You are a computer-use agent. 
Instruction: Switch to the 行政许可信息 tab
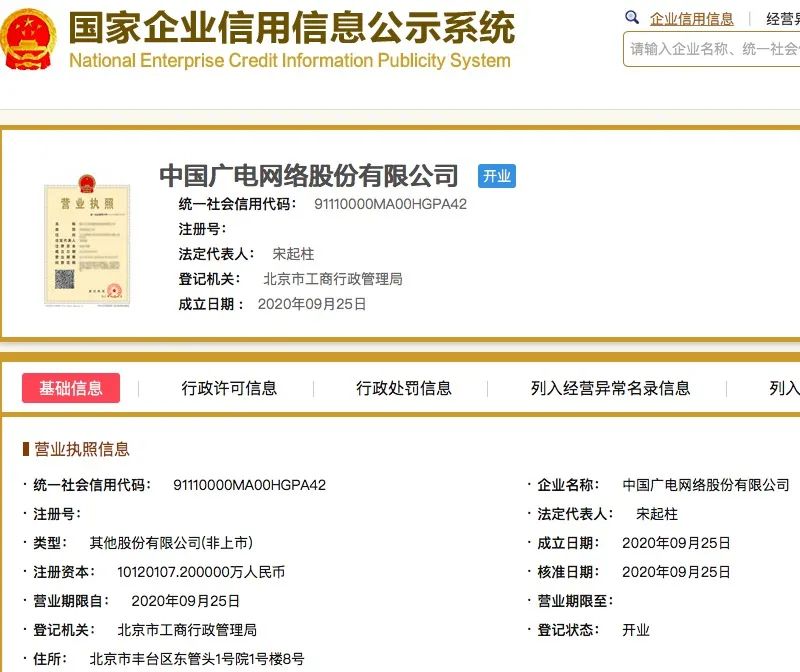[229, 388]
